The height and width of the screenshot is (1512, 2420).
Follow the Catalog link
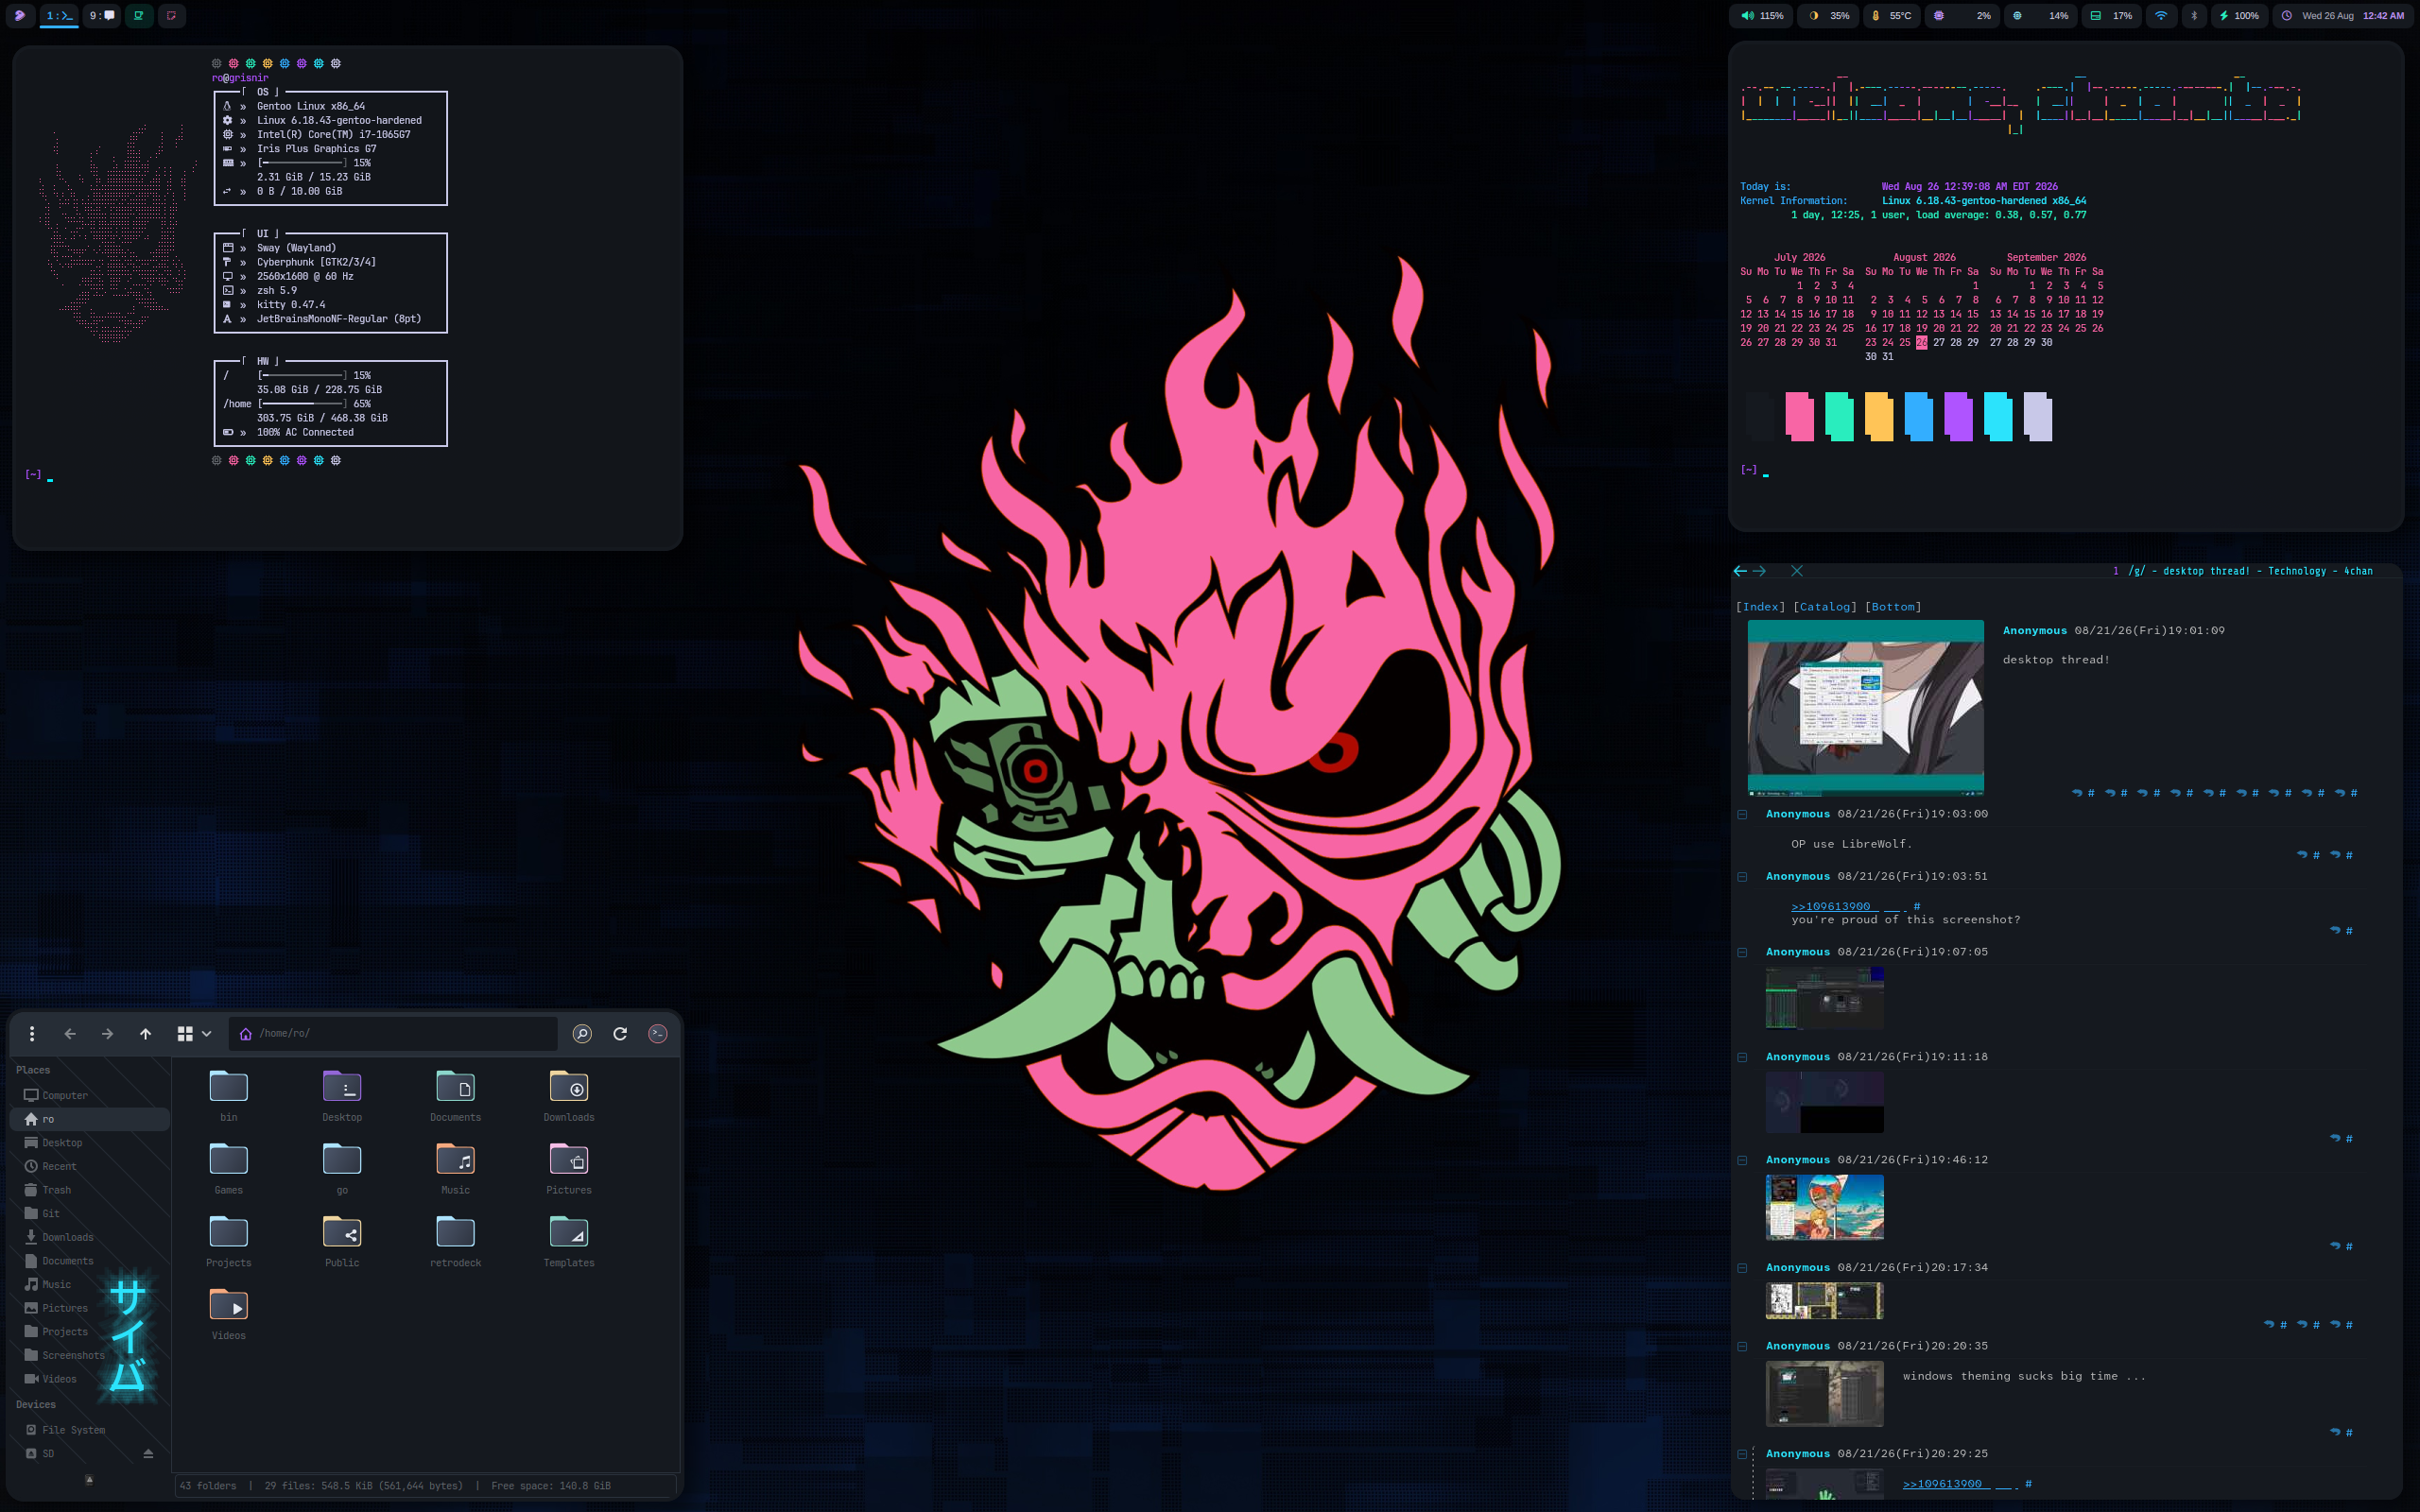(x=1825, y=607)
